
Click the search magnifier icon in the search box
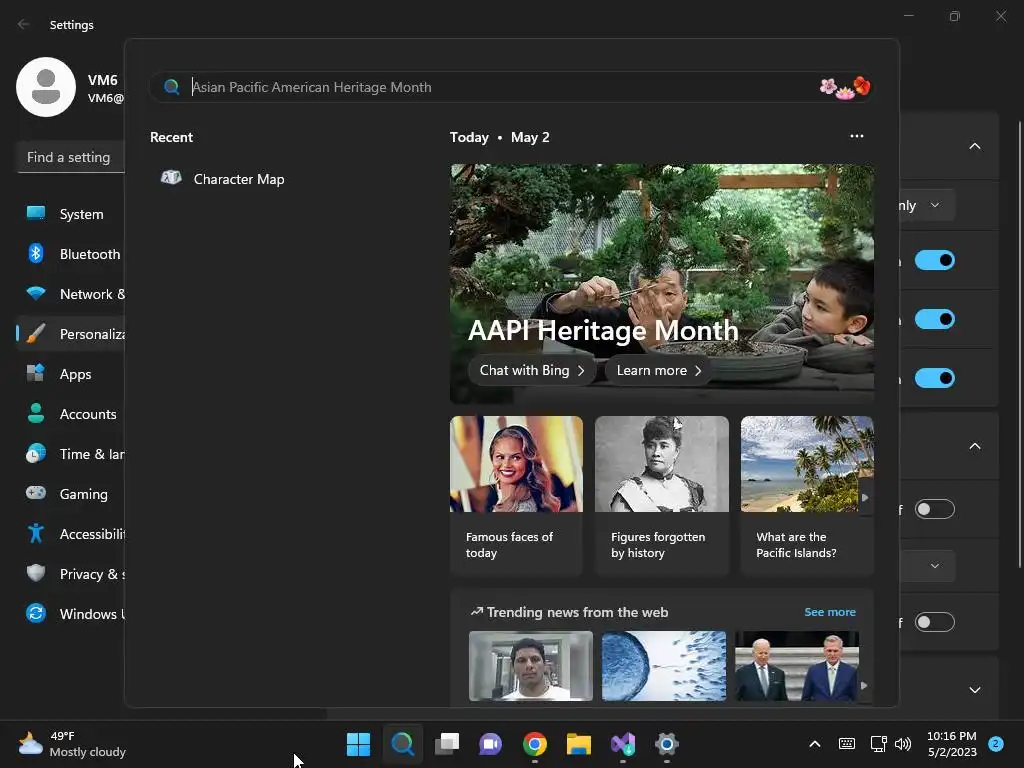pyautogui.click(x=172, y=87)
